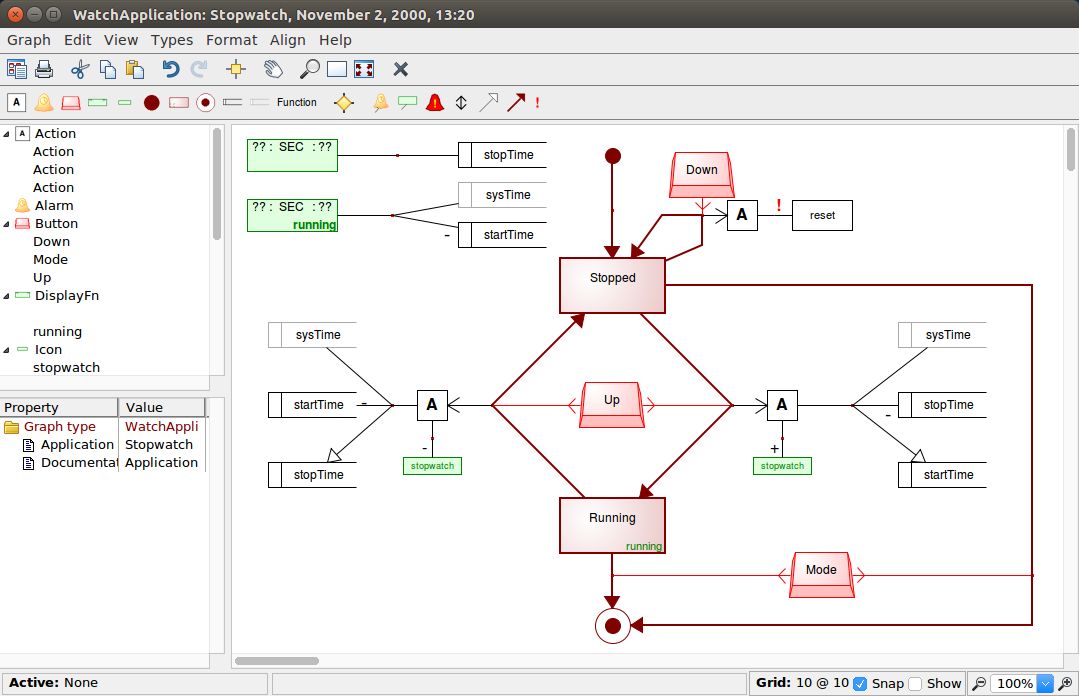The height and width of the screenshot is (696, 1079).
Task: Select the Pan hand tool
Action: (273, 69)
